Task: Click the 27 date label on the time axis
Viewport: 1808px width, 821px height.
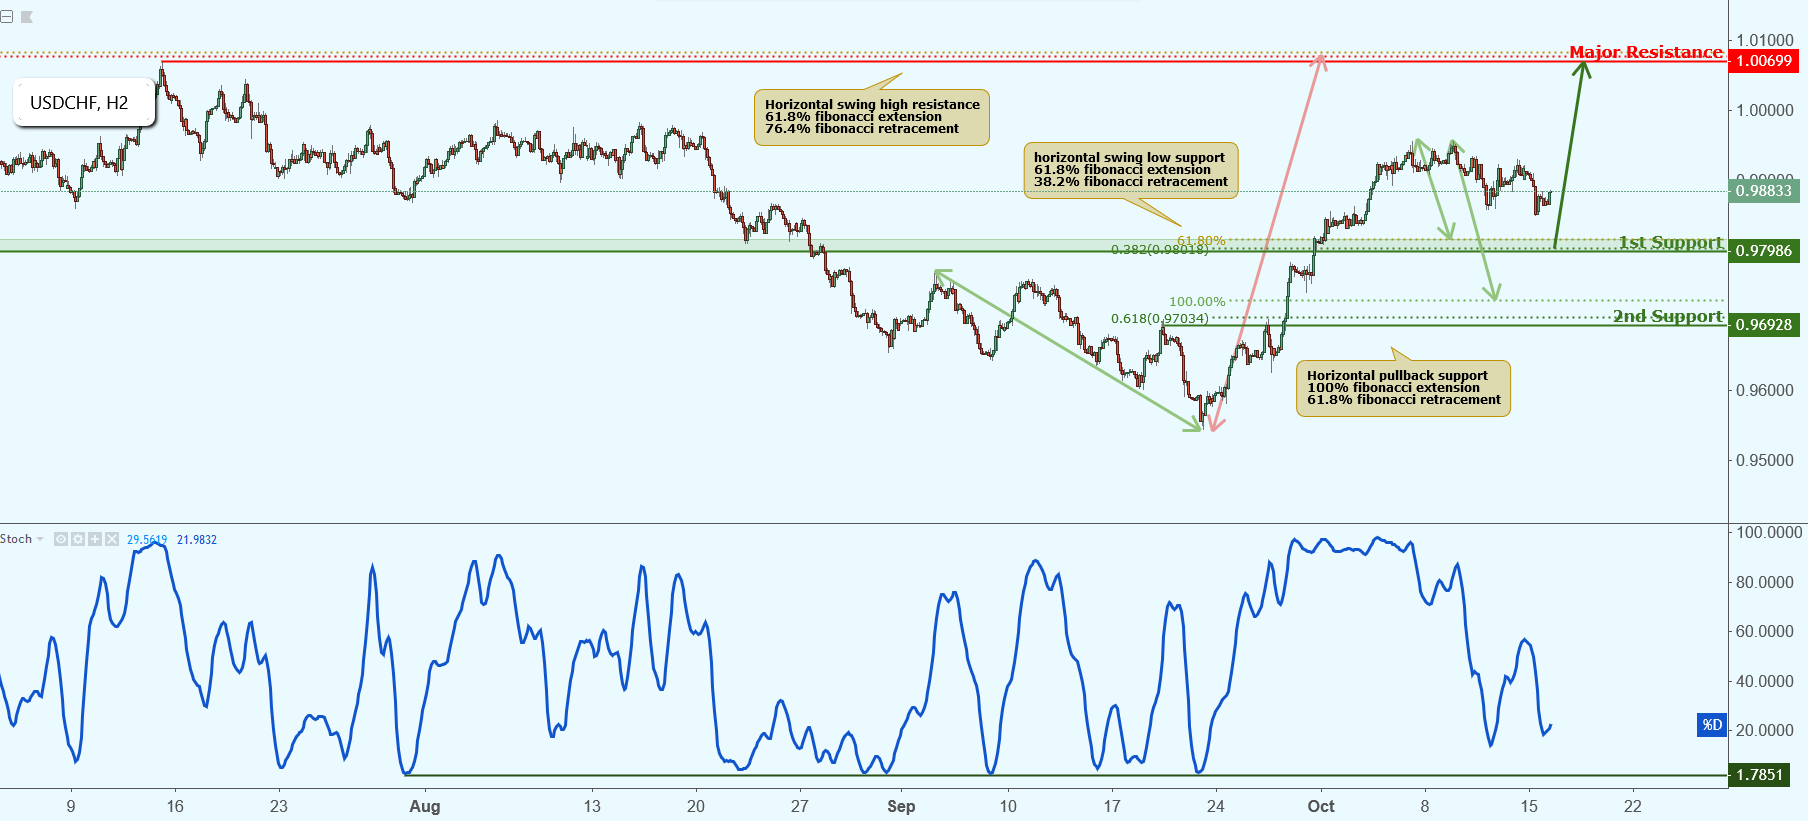Action: click(799, 806)
